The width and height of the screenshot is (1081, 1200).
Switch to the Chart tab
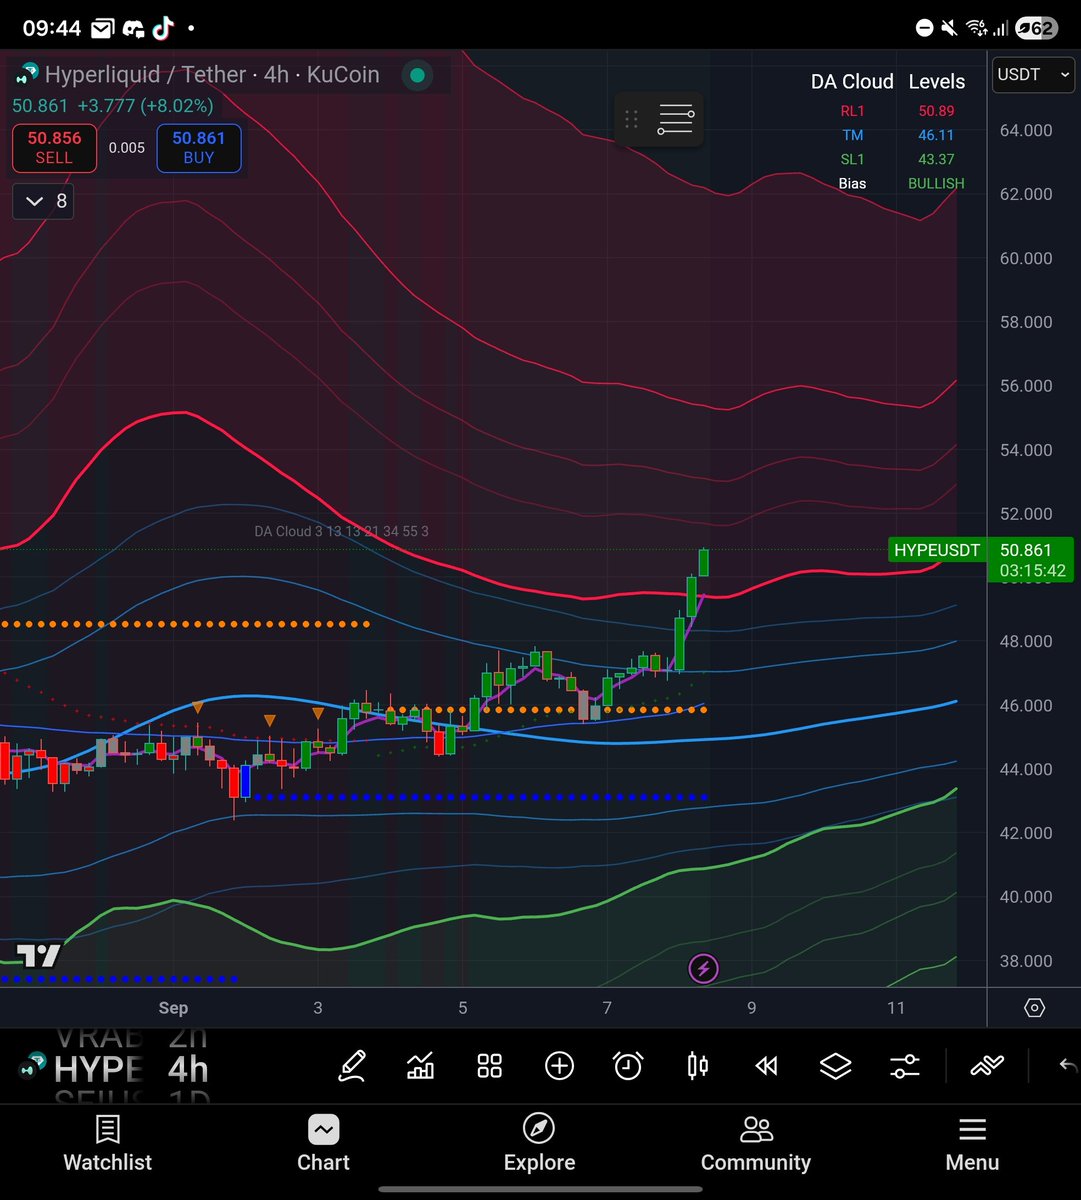click(323, 1144)
